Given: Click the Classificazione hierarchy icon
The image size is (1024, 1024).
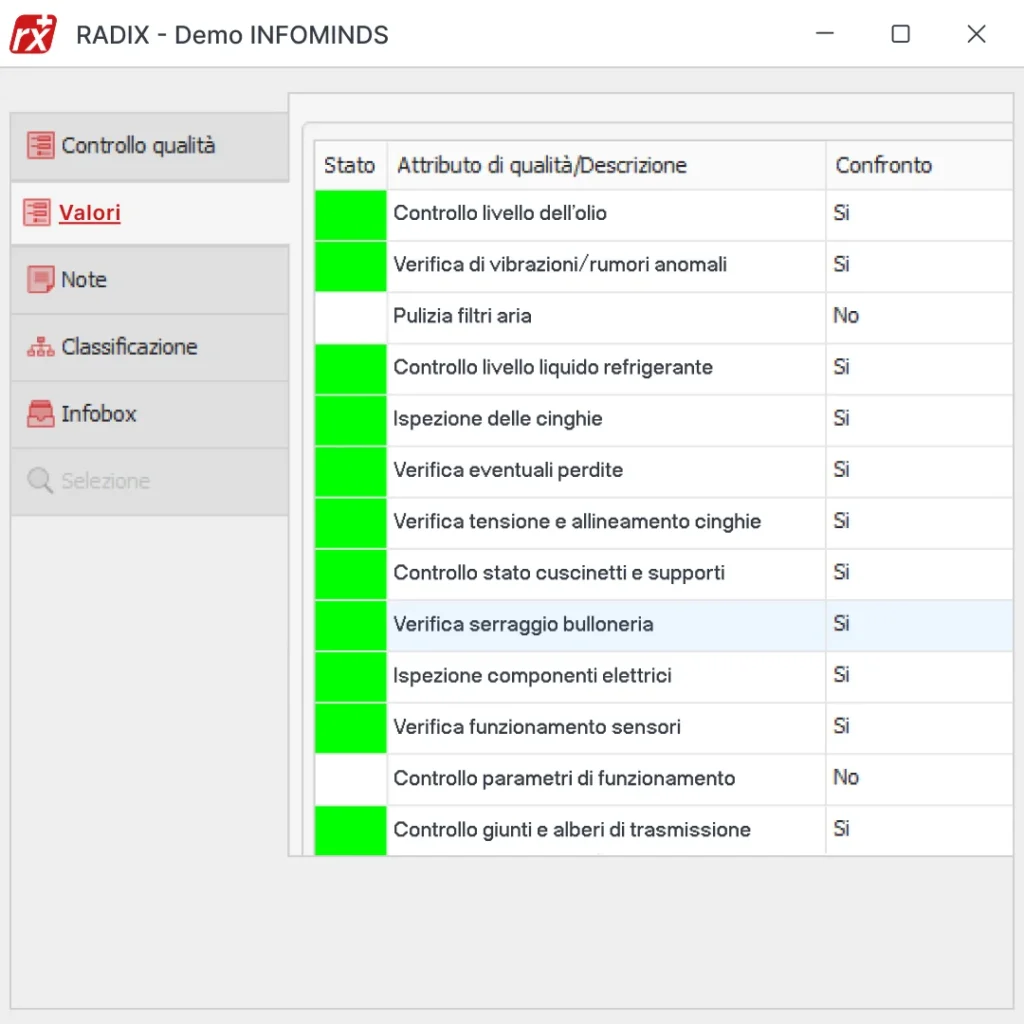Looking at the screenshot, I should (40, 346).
